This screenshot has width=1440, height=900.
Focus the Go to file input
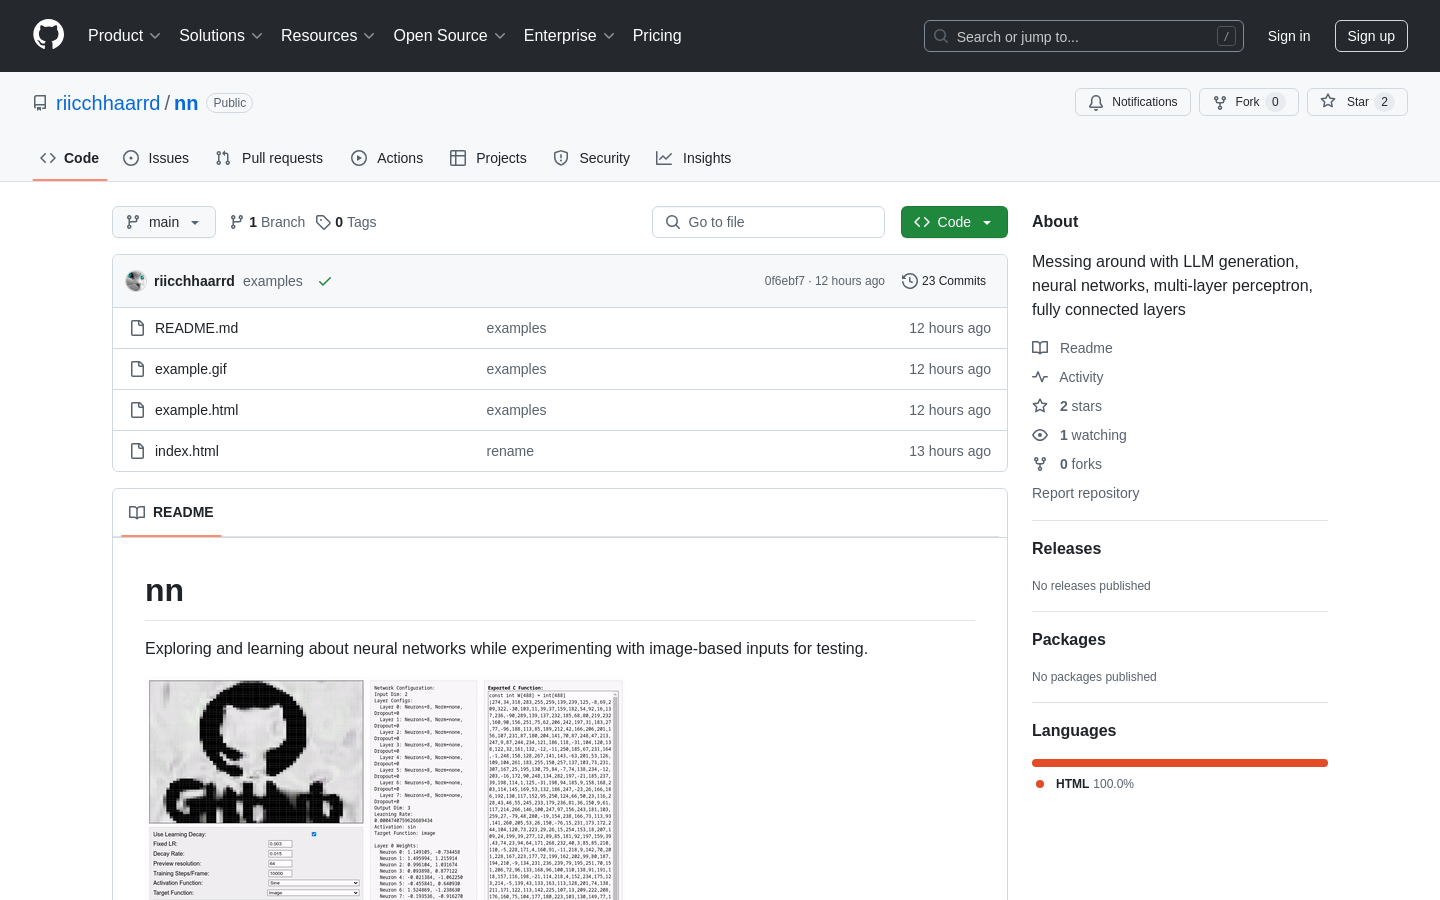click(x=768, y=222)
